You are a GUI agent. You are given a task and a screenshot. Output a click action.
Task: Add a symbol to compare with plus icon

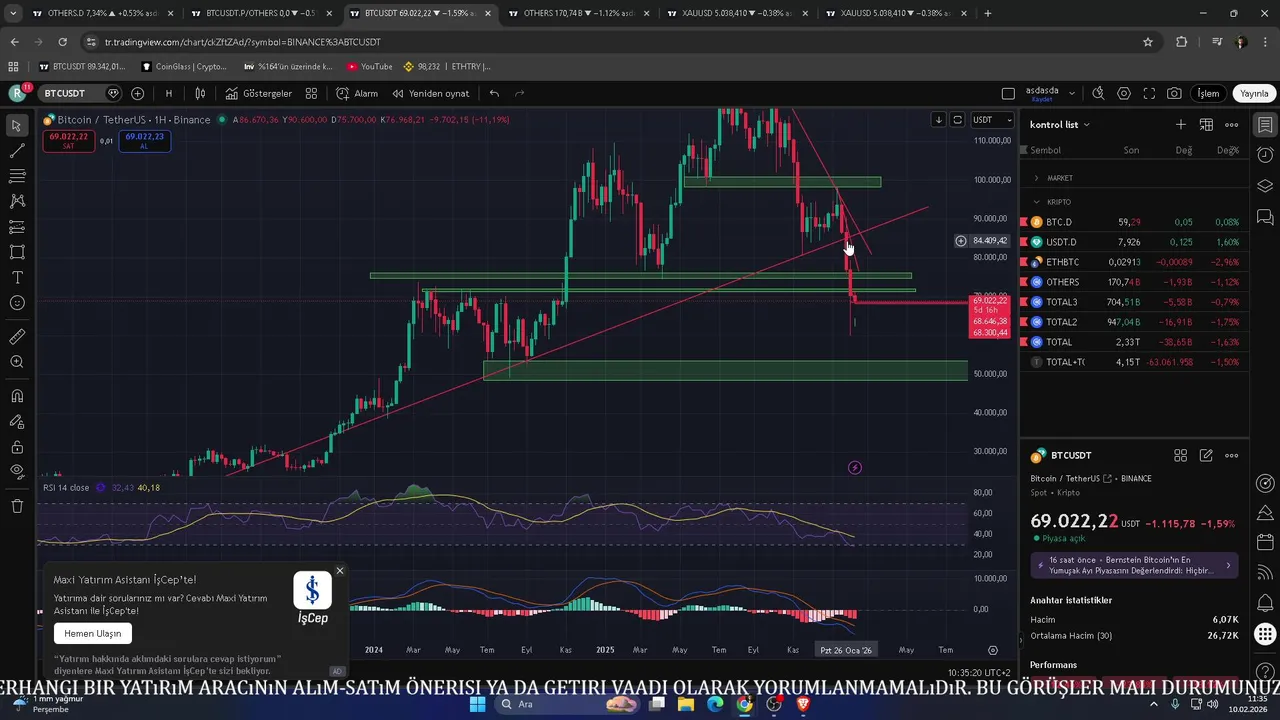(x=137, y=93)
